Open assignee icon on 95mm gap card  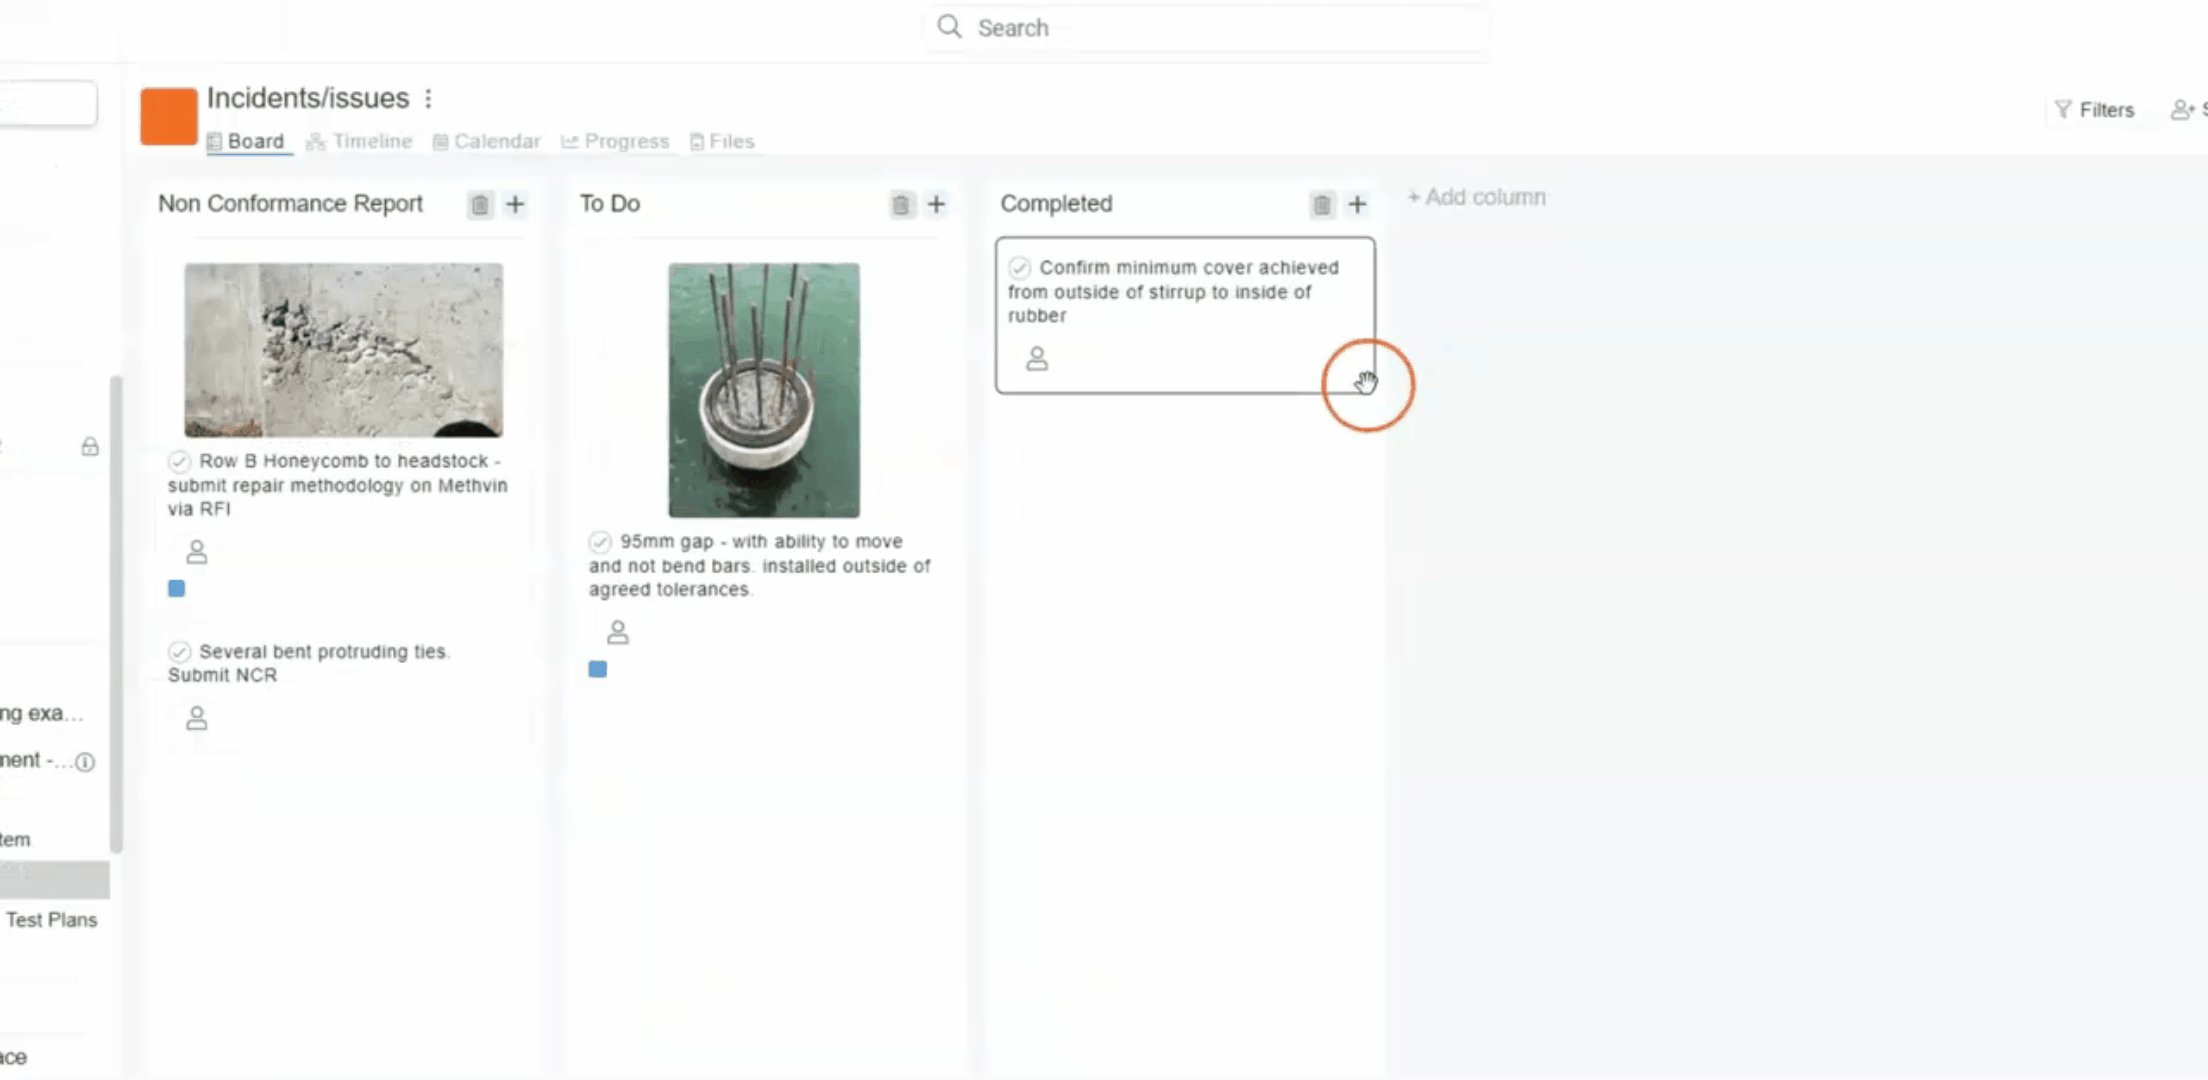618,632
